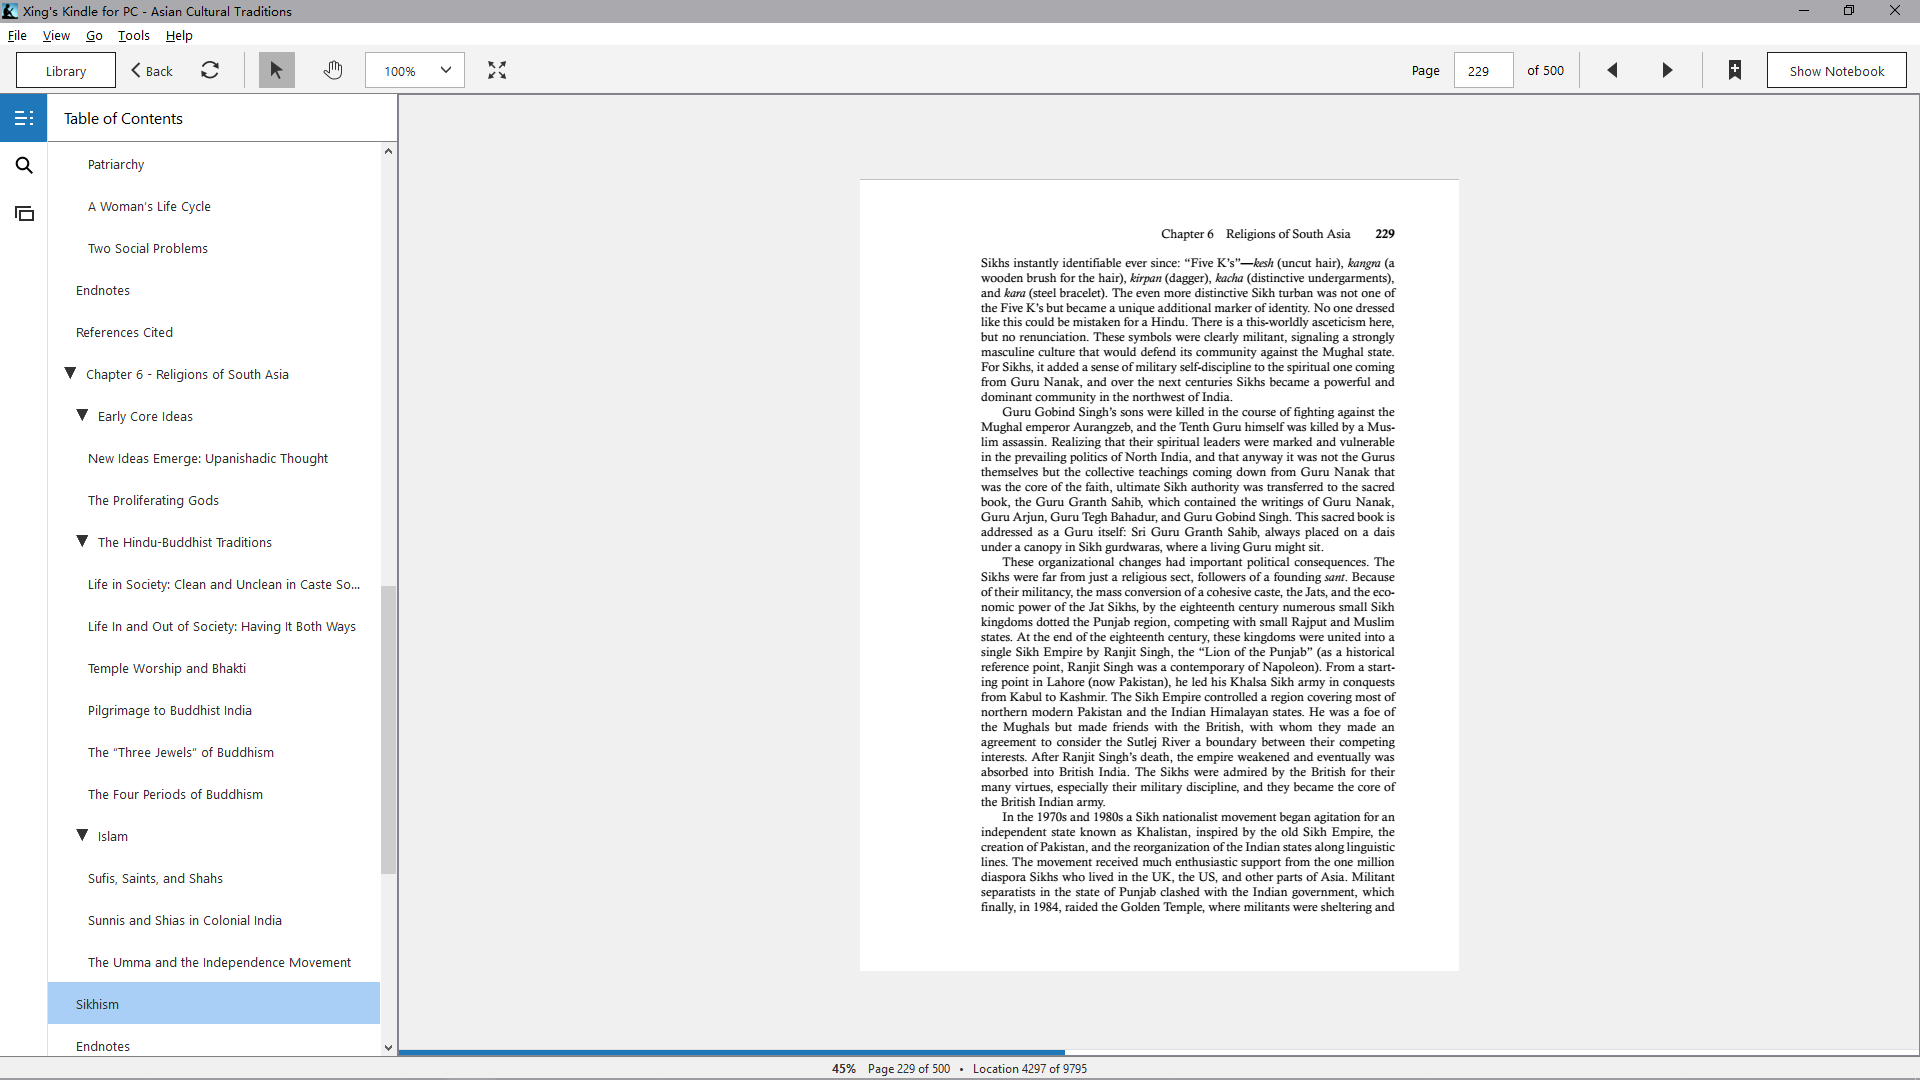Image resolution: width=1920 pixels, height=1080 pixels.
Task: Go to next page arrow
Action: tap(1667, 70)
